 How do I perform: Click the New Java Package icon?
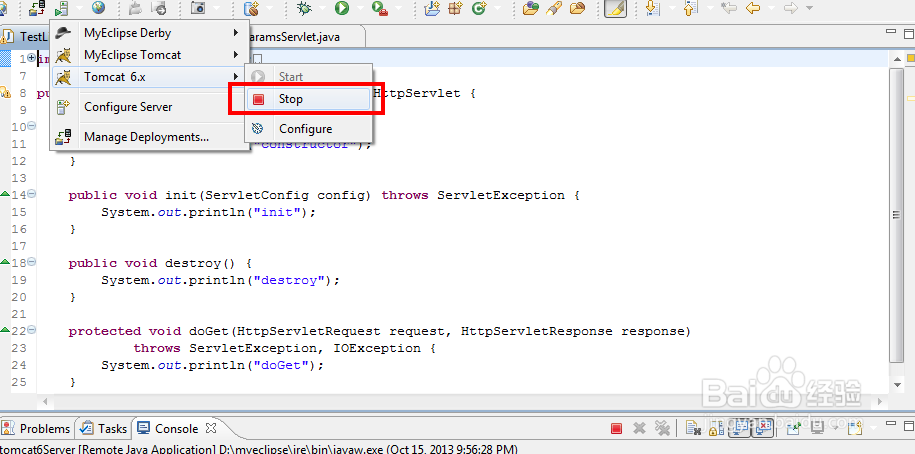(455, 8)
